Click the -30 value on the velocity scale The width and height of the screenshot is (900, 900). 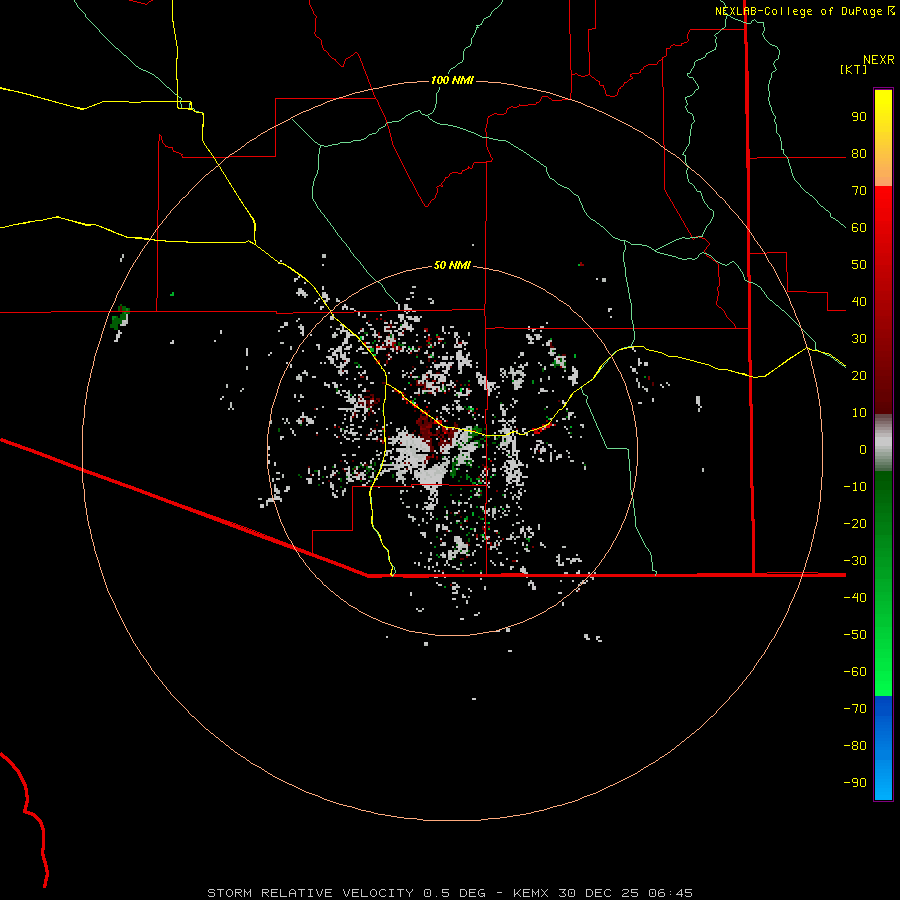click(855, 561)
